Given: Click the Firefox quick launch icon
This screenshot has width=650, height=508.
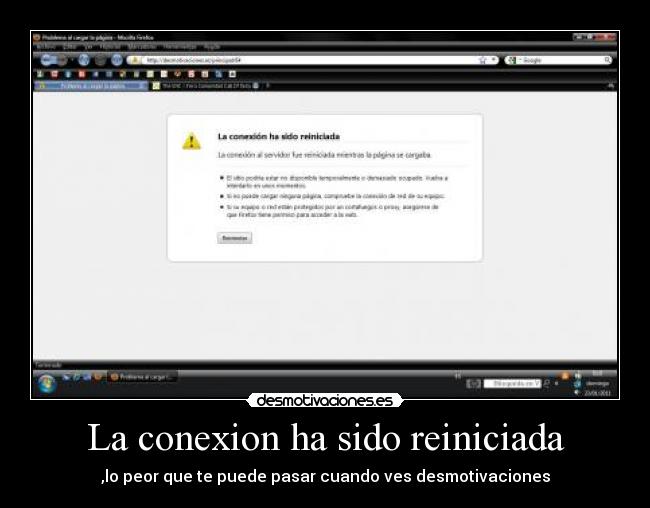Looking at the screenshot, I should pos(98,377).
